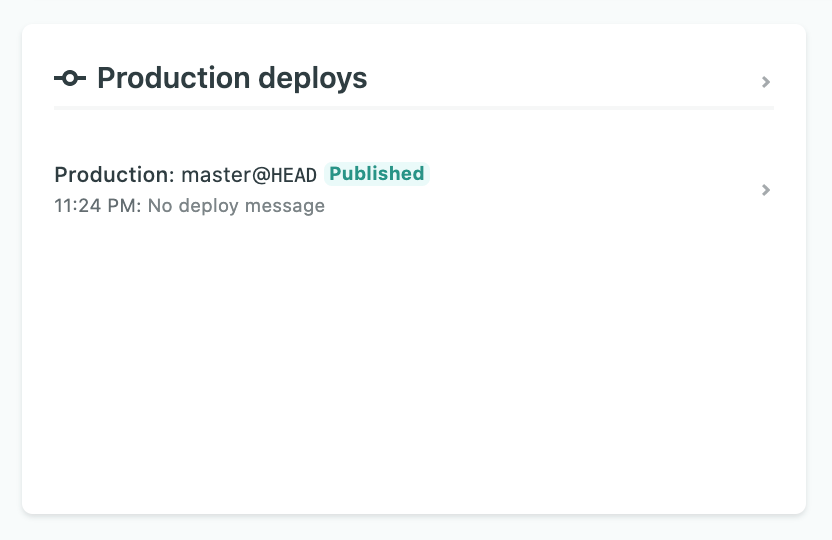Click the bold Production: label in deploy row
Screen dimensions: 832x540
(114, 175)
